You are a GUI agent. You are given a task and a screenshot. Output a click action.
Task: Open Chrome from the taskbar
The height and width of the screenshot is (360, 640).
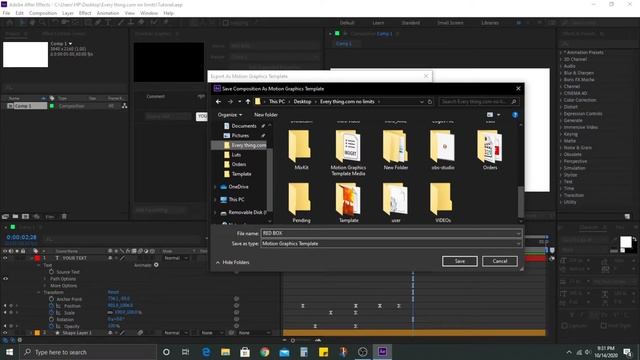pos(264,352)
